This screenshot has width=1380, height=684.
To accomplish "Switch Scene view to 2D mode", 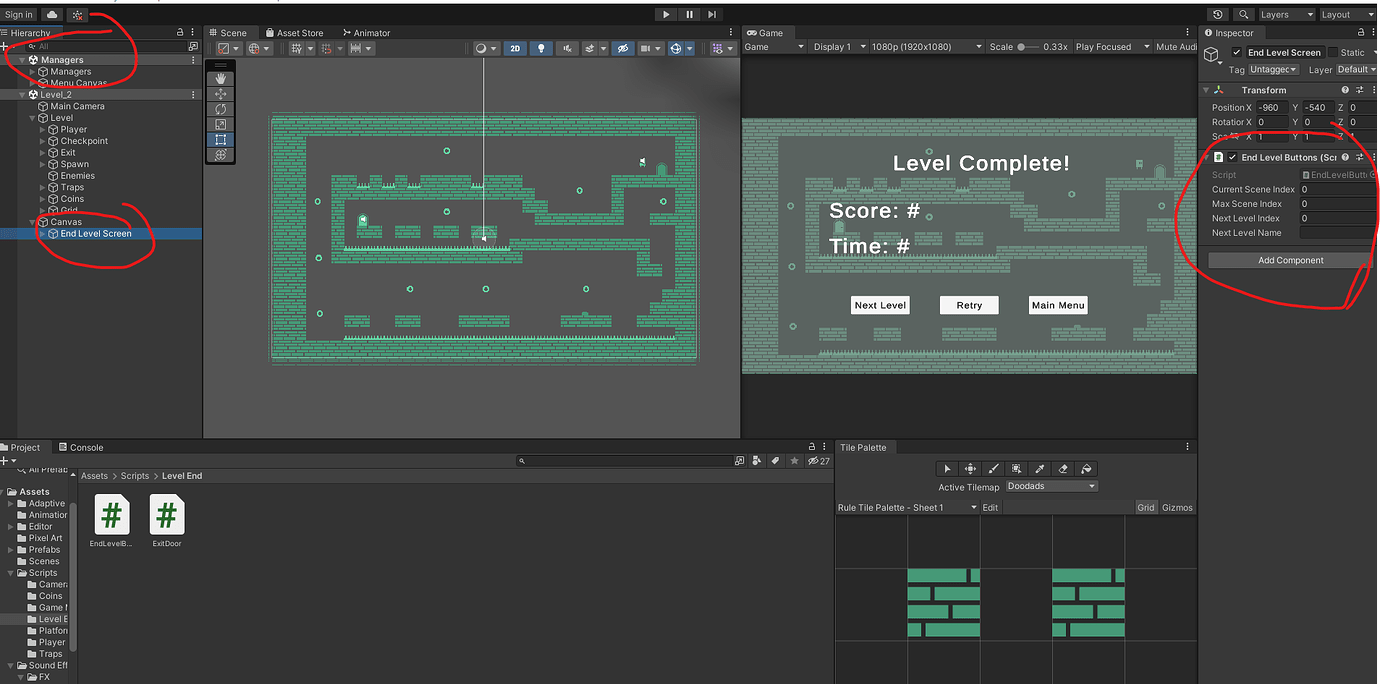I will 512,48.
